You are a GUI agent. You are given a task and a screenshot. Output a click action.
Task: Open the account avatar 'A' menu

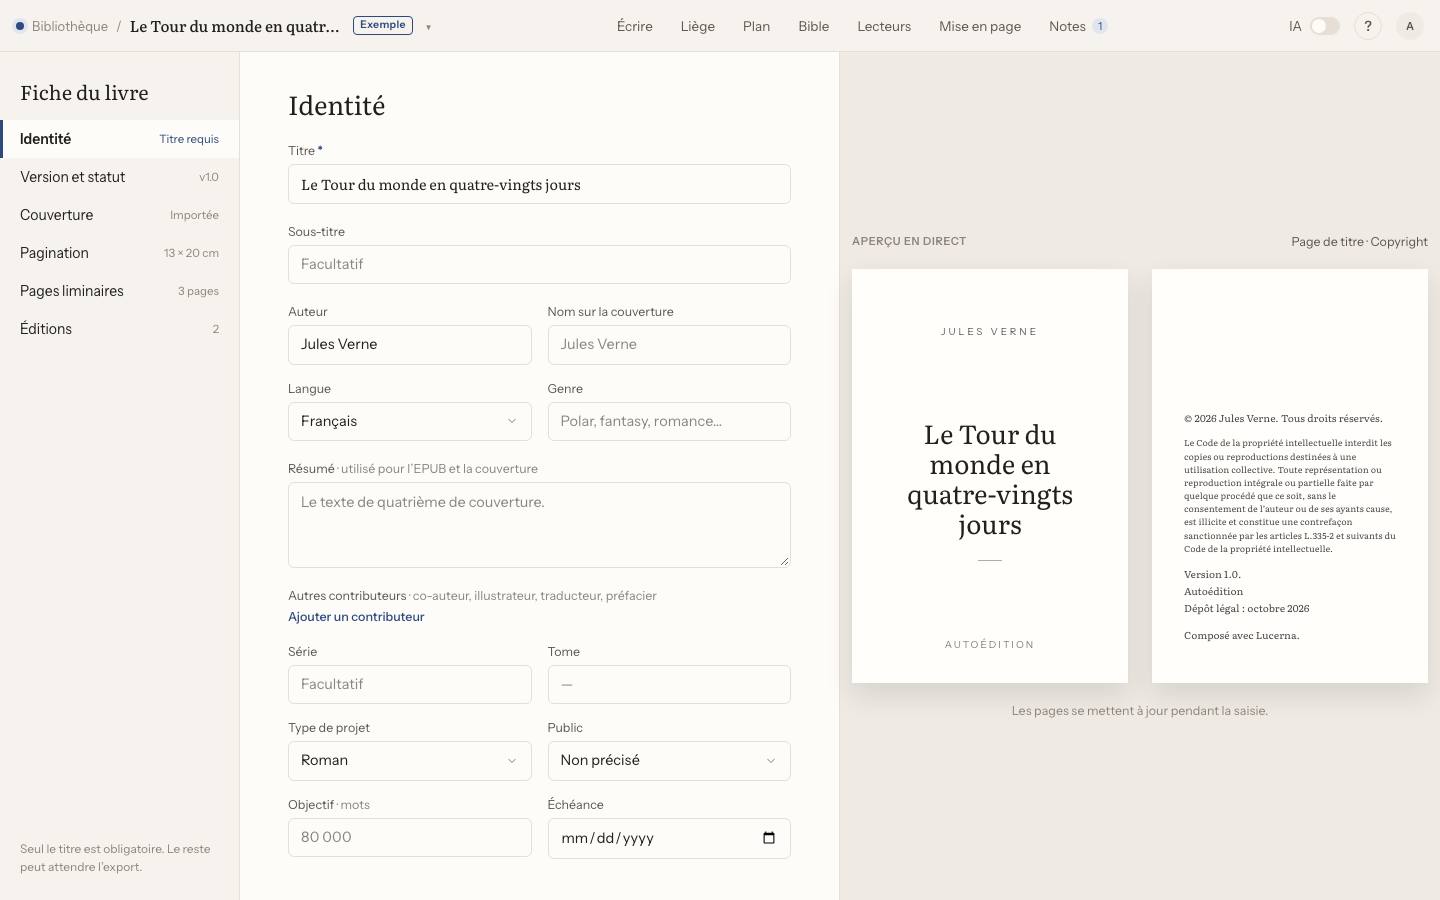coord(1410,26)
